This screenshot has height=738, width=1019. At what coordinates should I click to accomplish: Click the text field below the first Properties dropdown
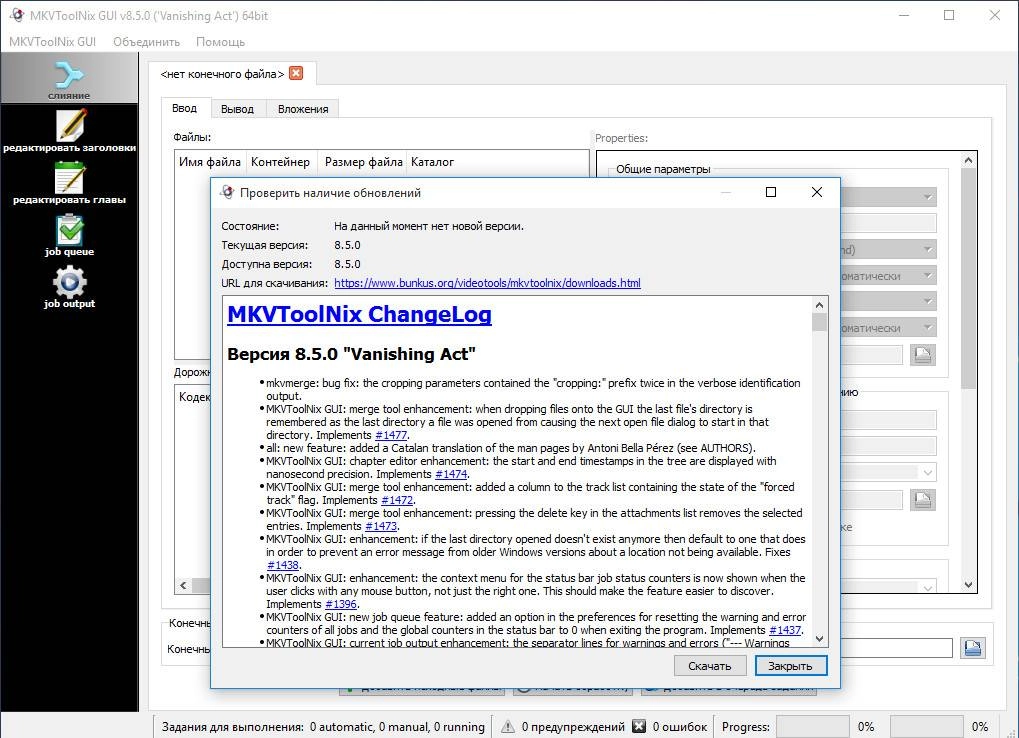(888, 223)
